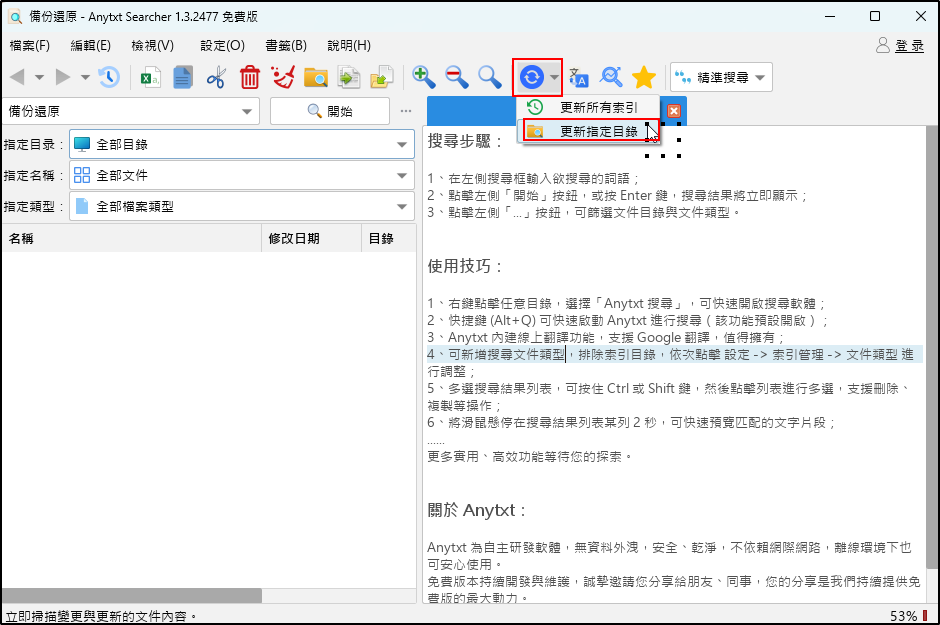The width and height of the screenshot is (940, 625).
Task: Click the zoom in magnifier icon
Action: (x=424, y=77)
